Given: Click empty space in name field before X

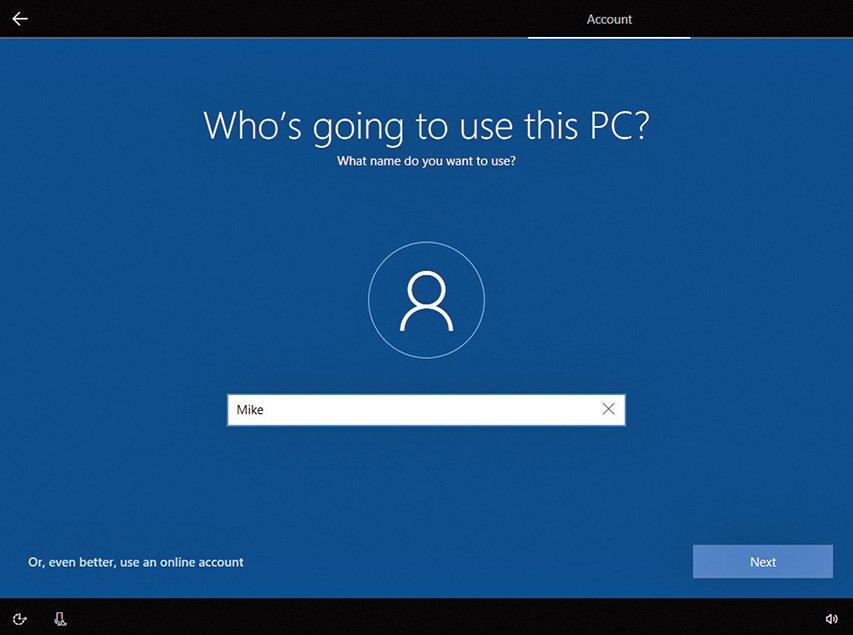Looking at the screenshot, I should (500, 409).
